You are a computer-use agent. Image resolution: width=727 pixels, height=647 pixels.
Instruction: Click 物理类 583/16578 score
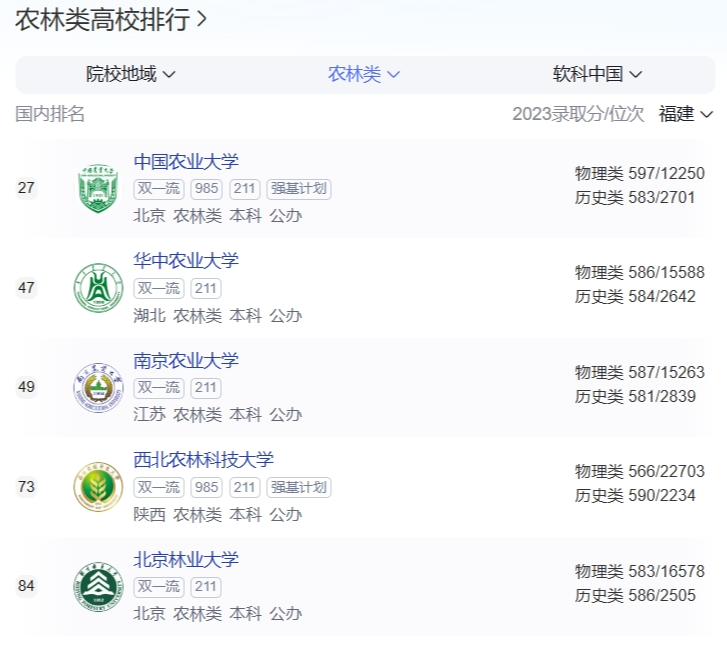coord(640,571)
